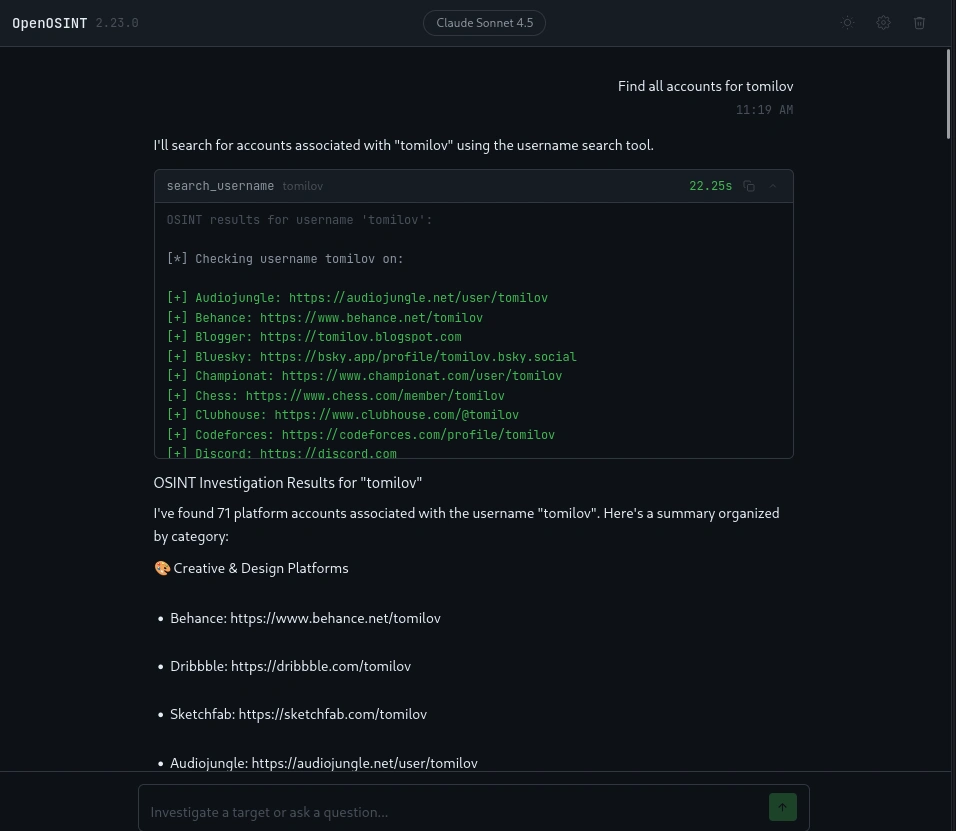
Task: Open the Chess.com member link
Action: tap(375, 396)
